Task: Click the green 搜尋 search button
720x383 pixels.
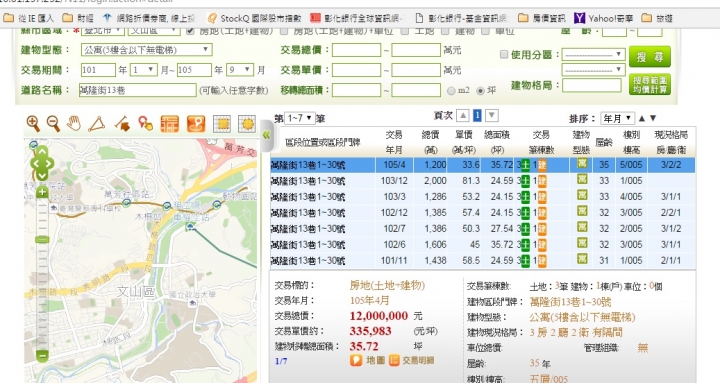Action: coord(650,57)
